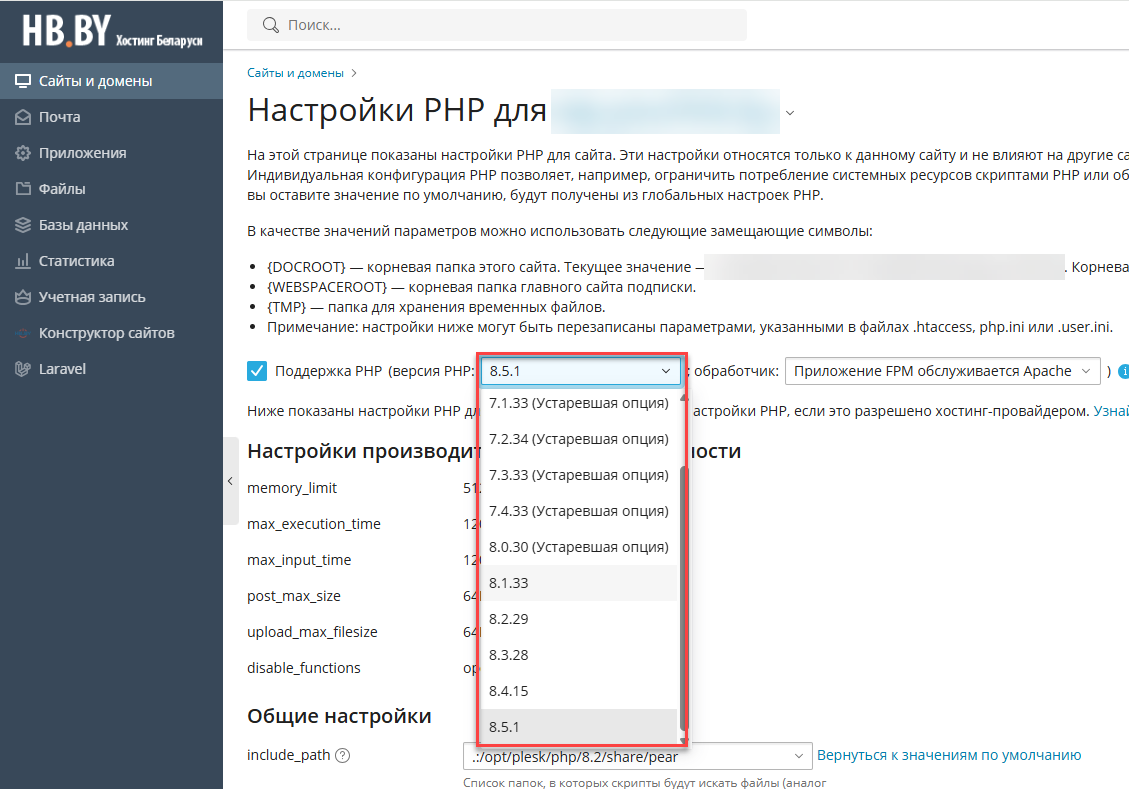Screen dimensions: 1129x789
Task: Click the Сайты и домены breadcrumb link
Action: point(295,73)
